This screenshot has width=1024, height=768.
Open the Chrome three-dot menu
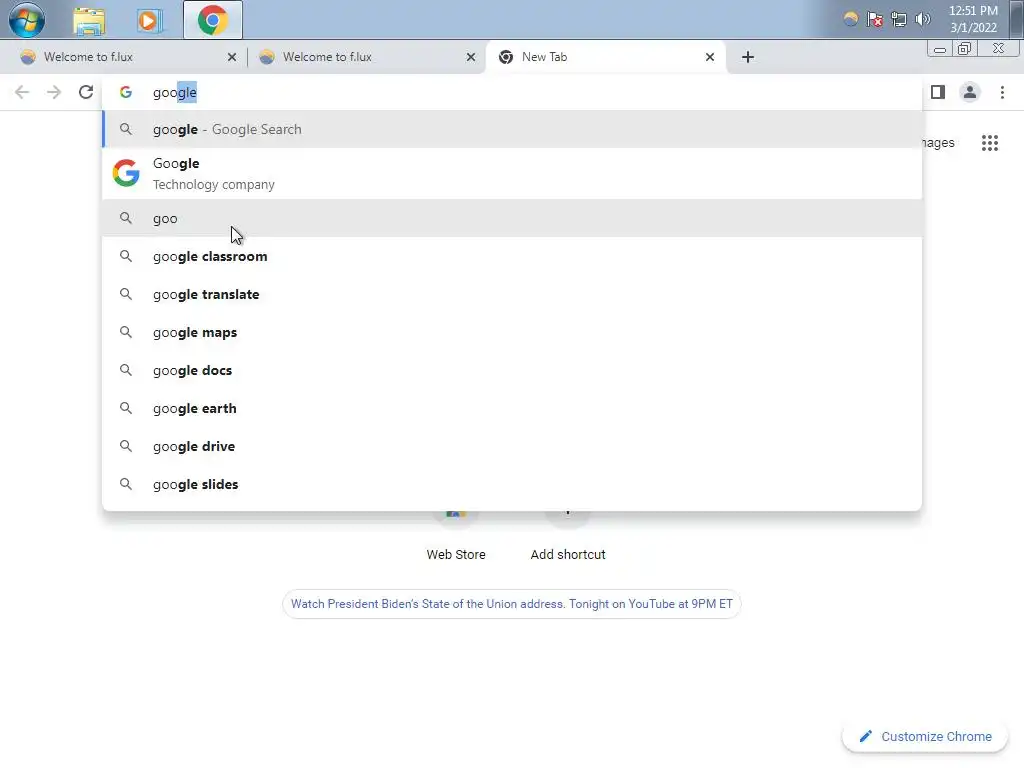pos(1002,92)
